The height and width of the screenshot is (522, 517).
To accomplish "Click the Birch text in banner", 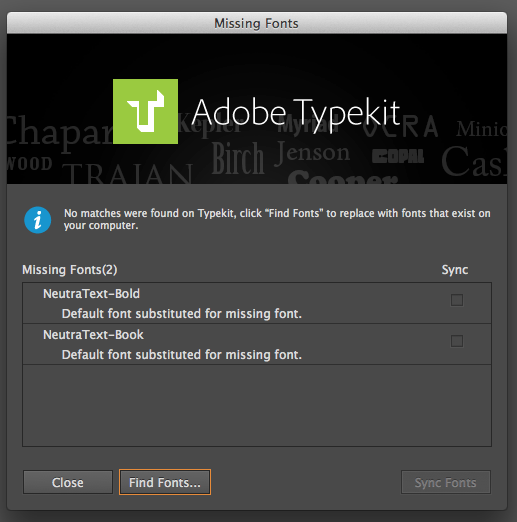I will [x=238, y=158].
